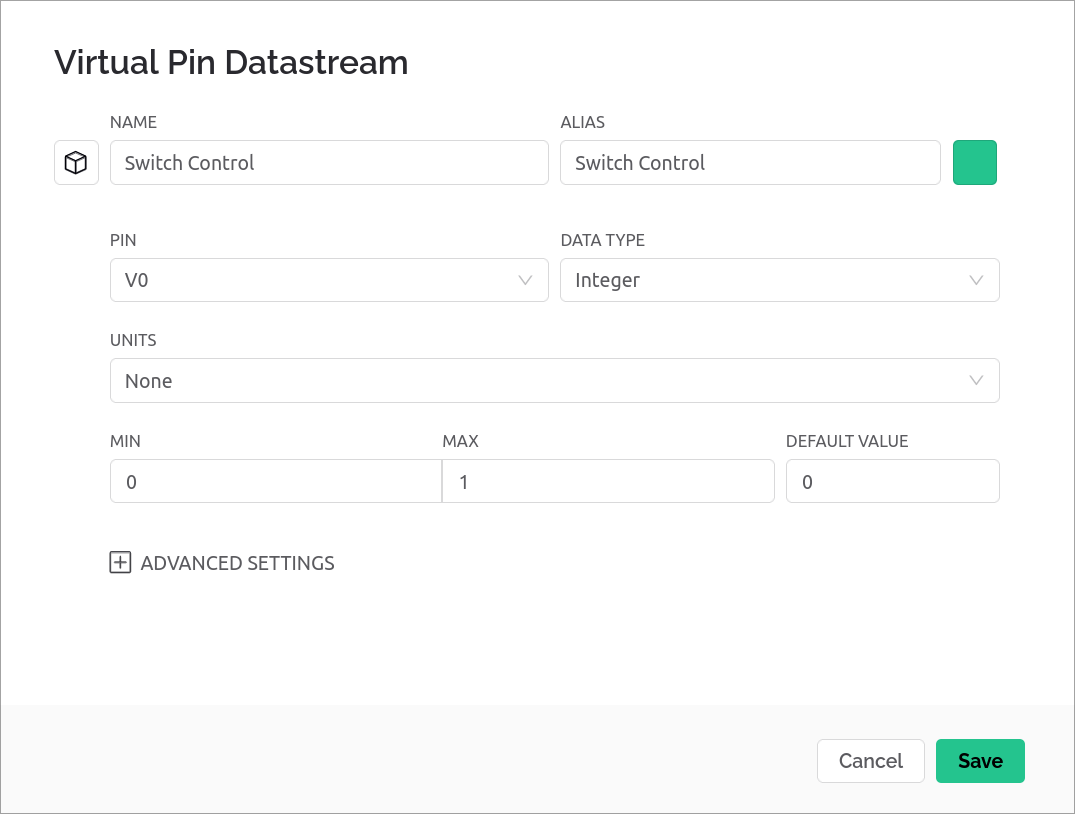Viewport: 1075px width, 814px height.
Task: Select the MIN value field
Action: pos(276,481)
